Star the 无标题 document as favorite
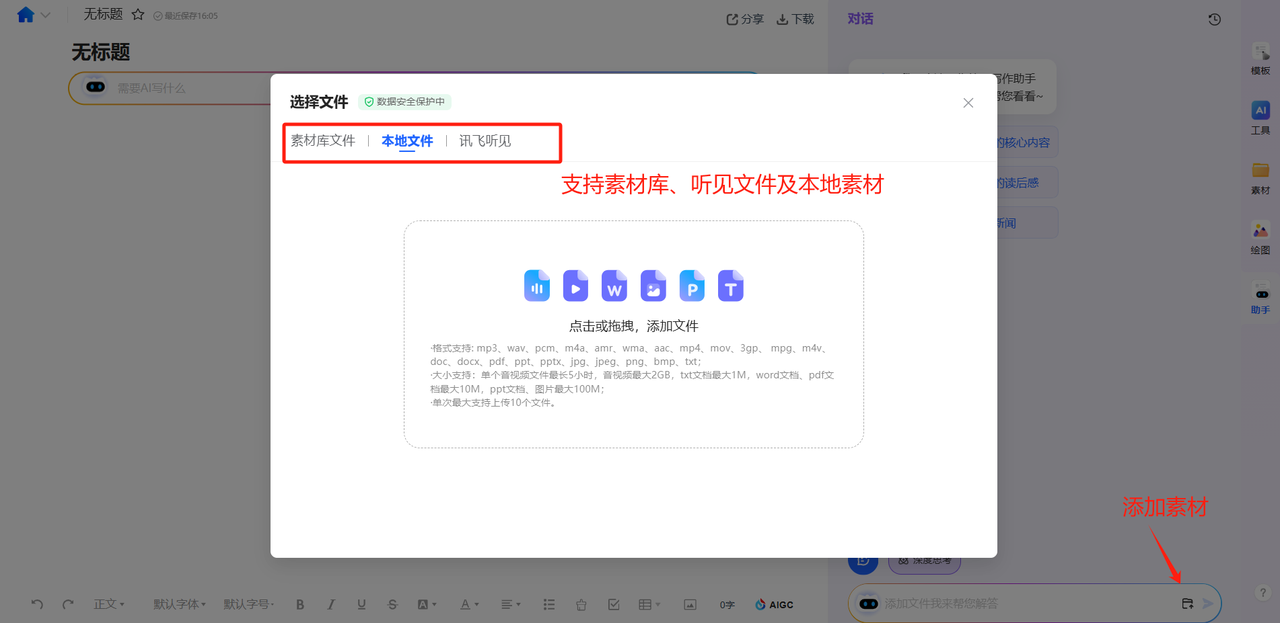The width and height of the screenshot is (1280, 623). [138, 15]
